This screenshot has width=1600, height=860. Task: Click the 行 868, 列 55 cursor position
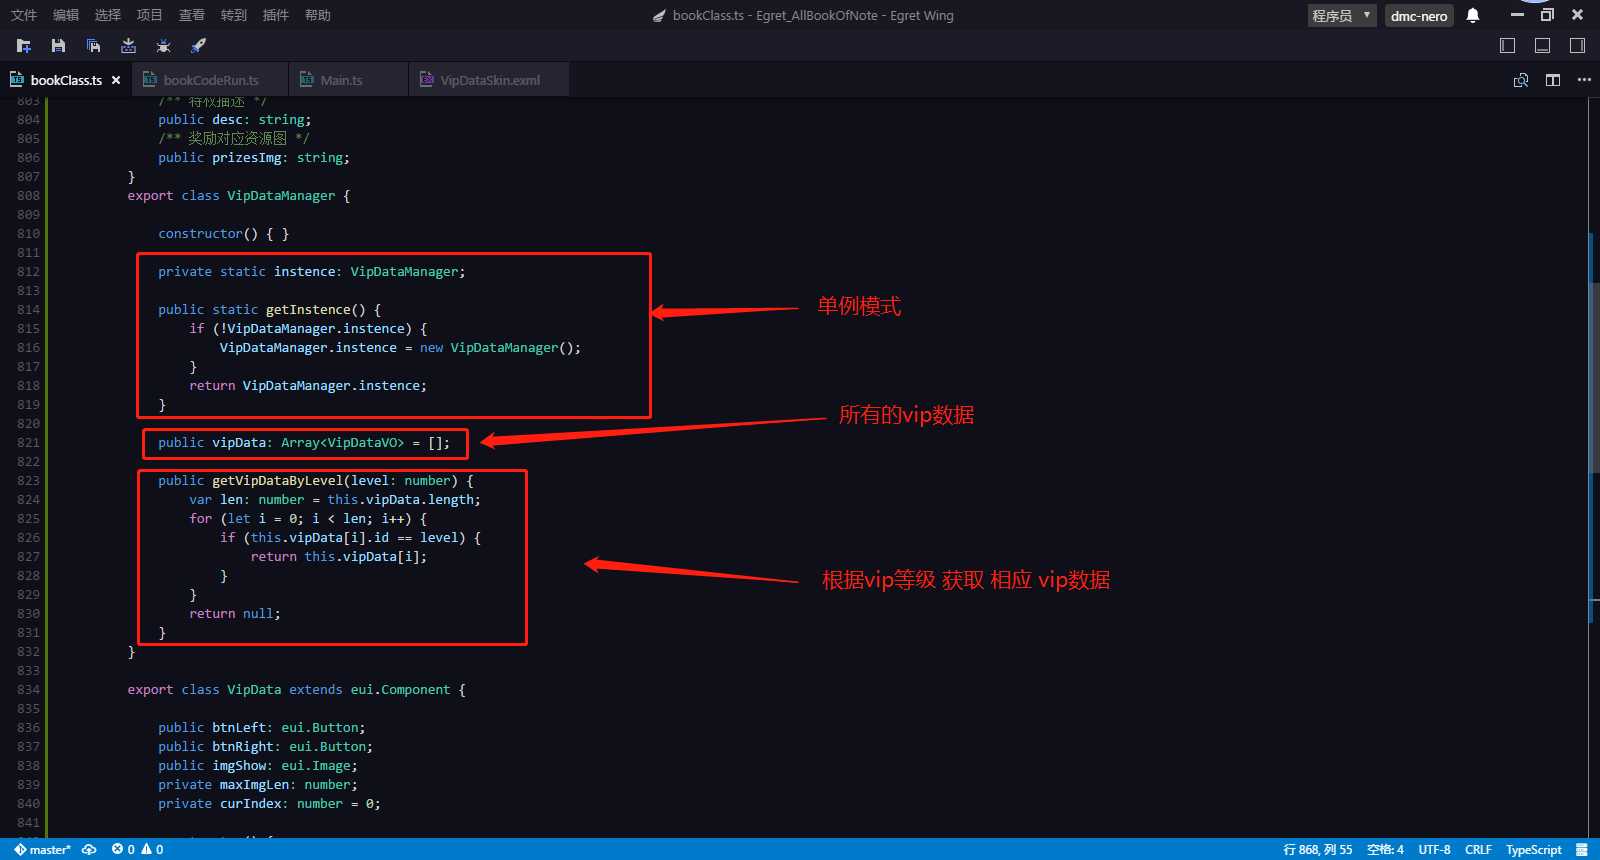[1318, 850]
